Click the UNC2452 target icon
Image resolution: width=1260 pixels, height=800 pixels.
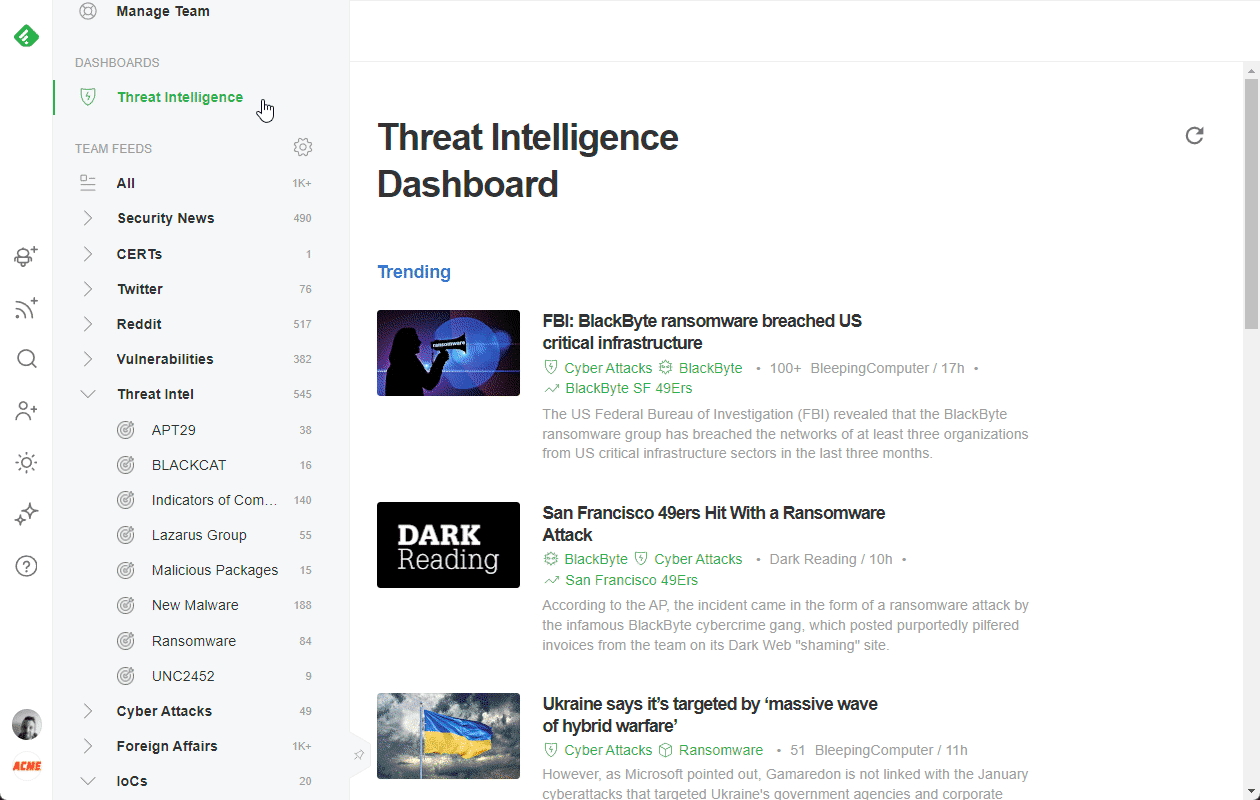[x=125, y=676]
